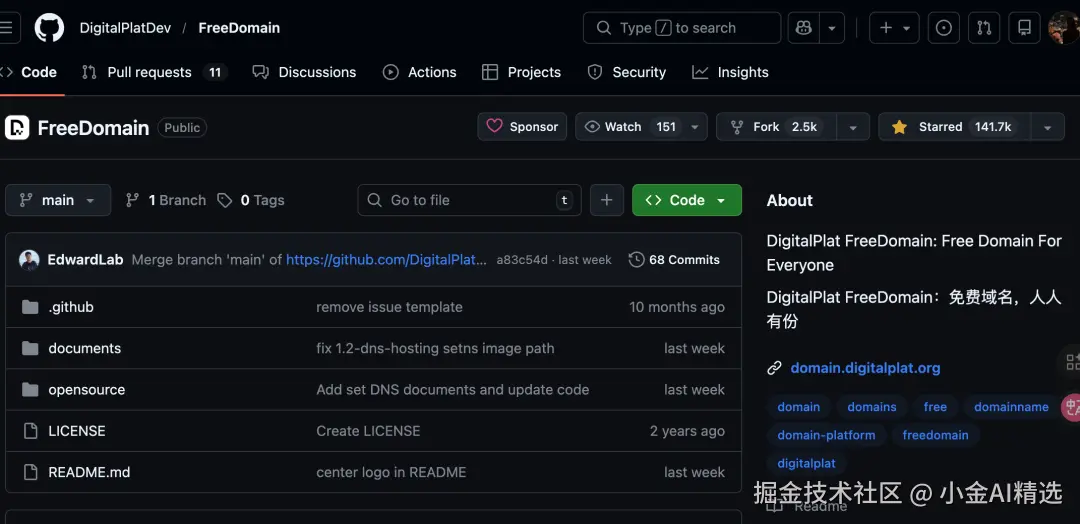Open the hamburger navigation menu
1080x524 pixels.
[x=8, y=28]
